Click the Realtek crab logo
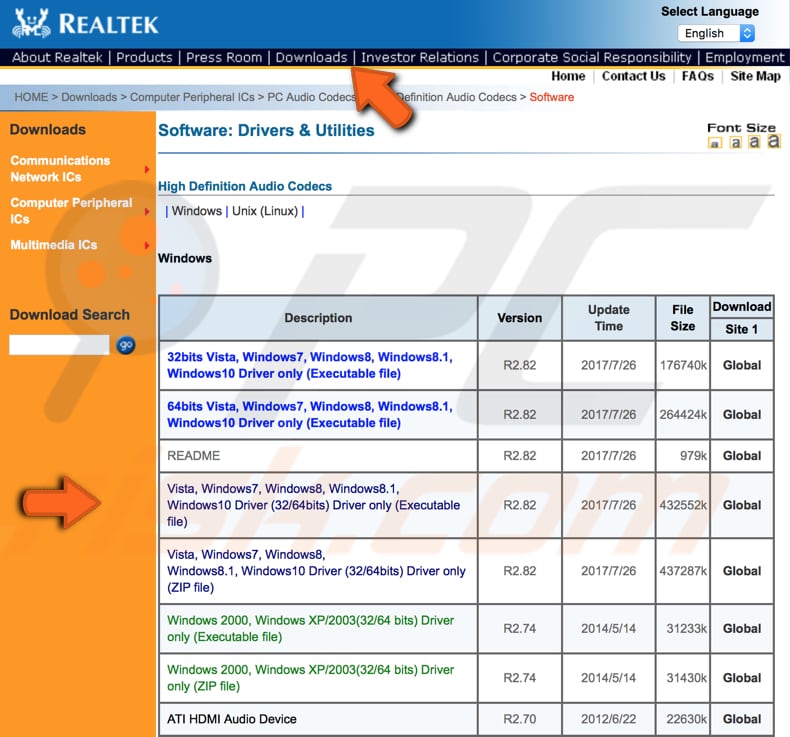Image resolution: width=790 pixels, height=737 pixels. pyautogui.click(x=31, y=23)
